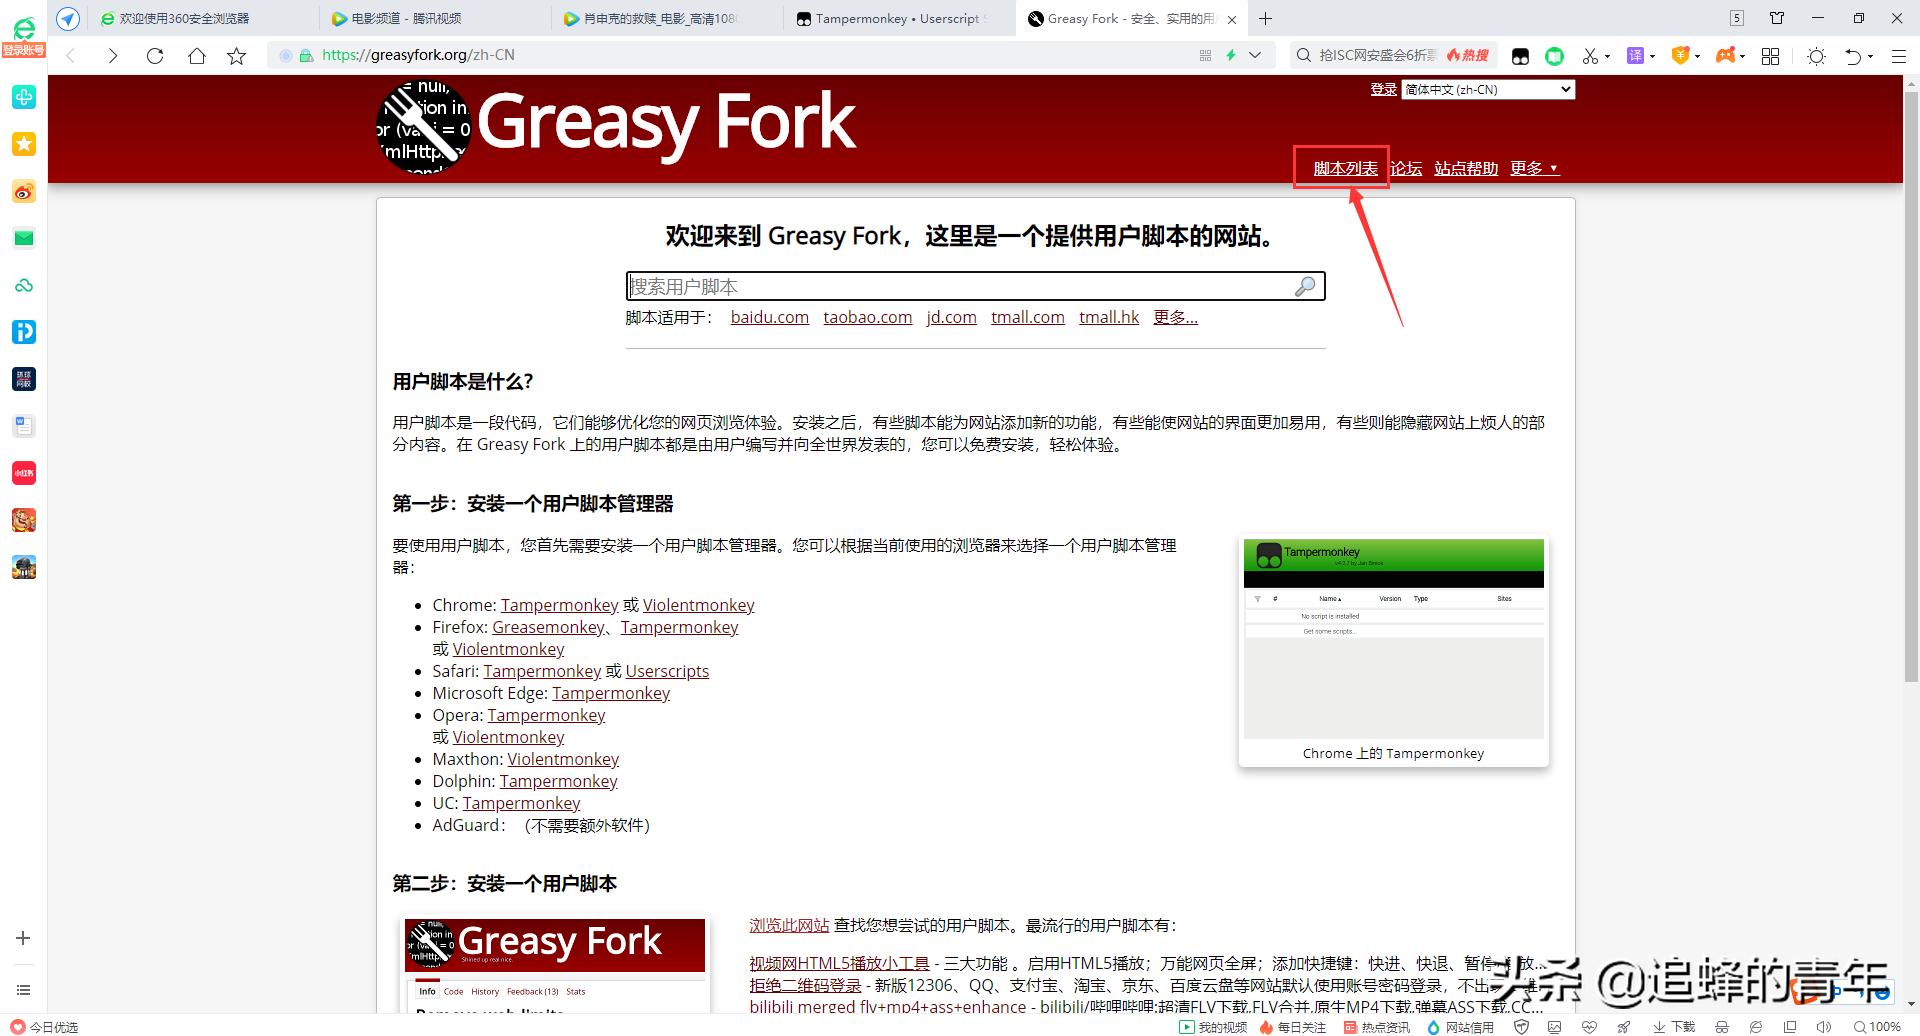This screenshot has width=1920, height=1036.
Task: Open the Tampermonkey on Chrome screenshot thumbnail
Action: coord(1394,639)
